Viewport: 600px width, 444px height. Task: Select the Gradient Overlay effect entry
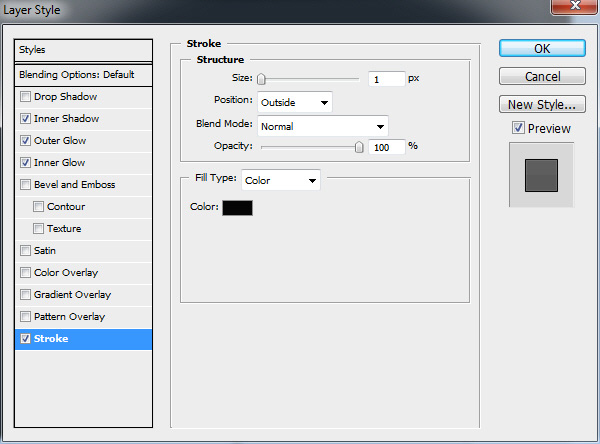(x=83, y=295)
